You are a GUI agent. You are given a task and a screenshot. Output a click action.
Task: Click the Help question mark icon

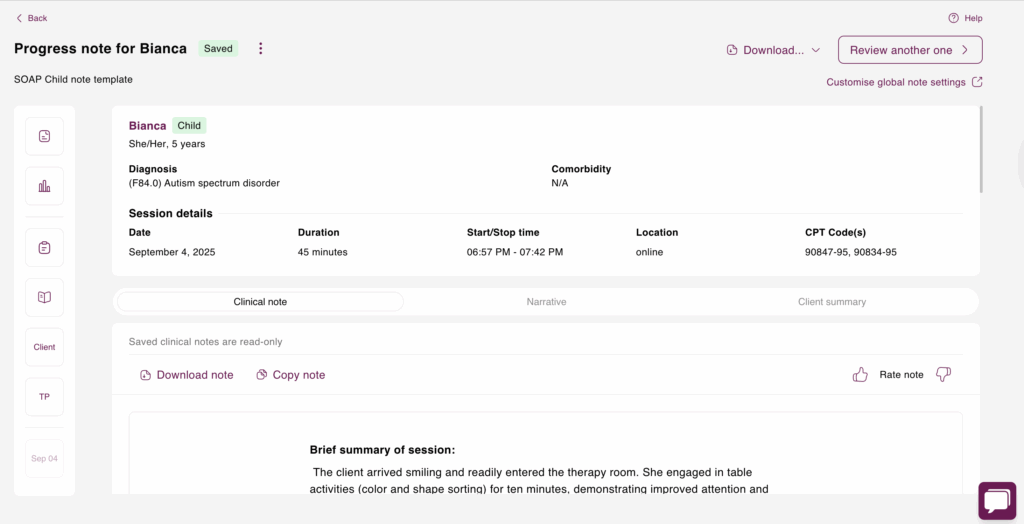point(953,18)
